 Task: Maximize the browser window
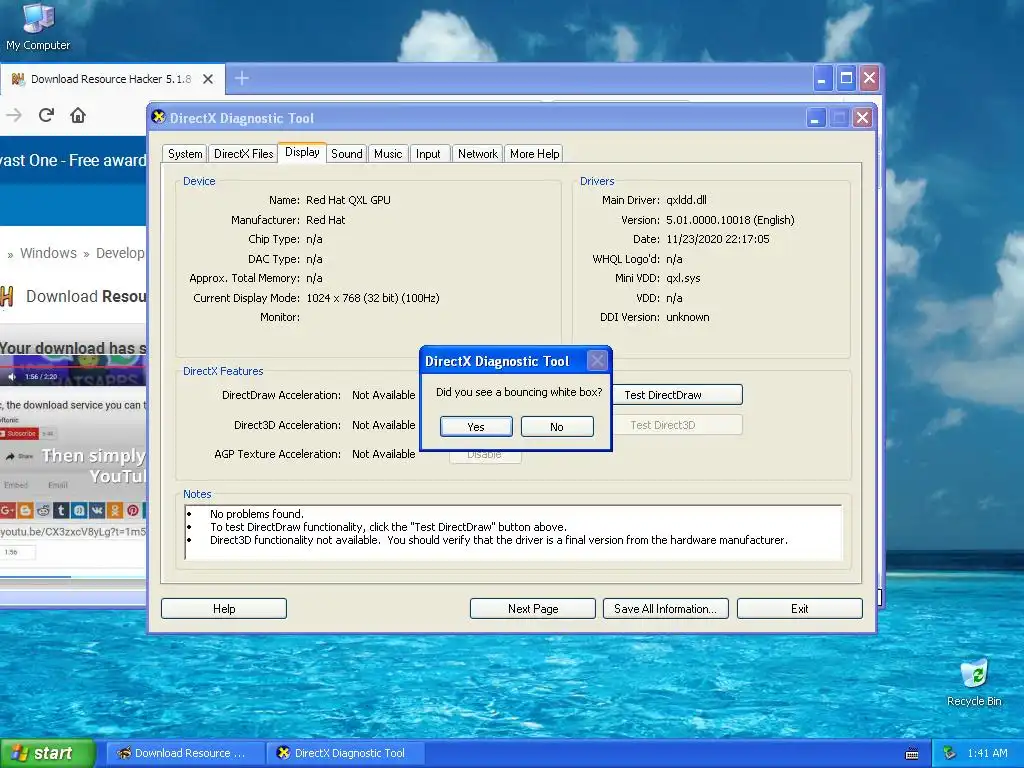[846, 79]
